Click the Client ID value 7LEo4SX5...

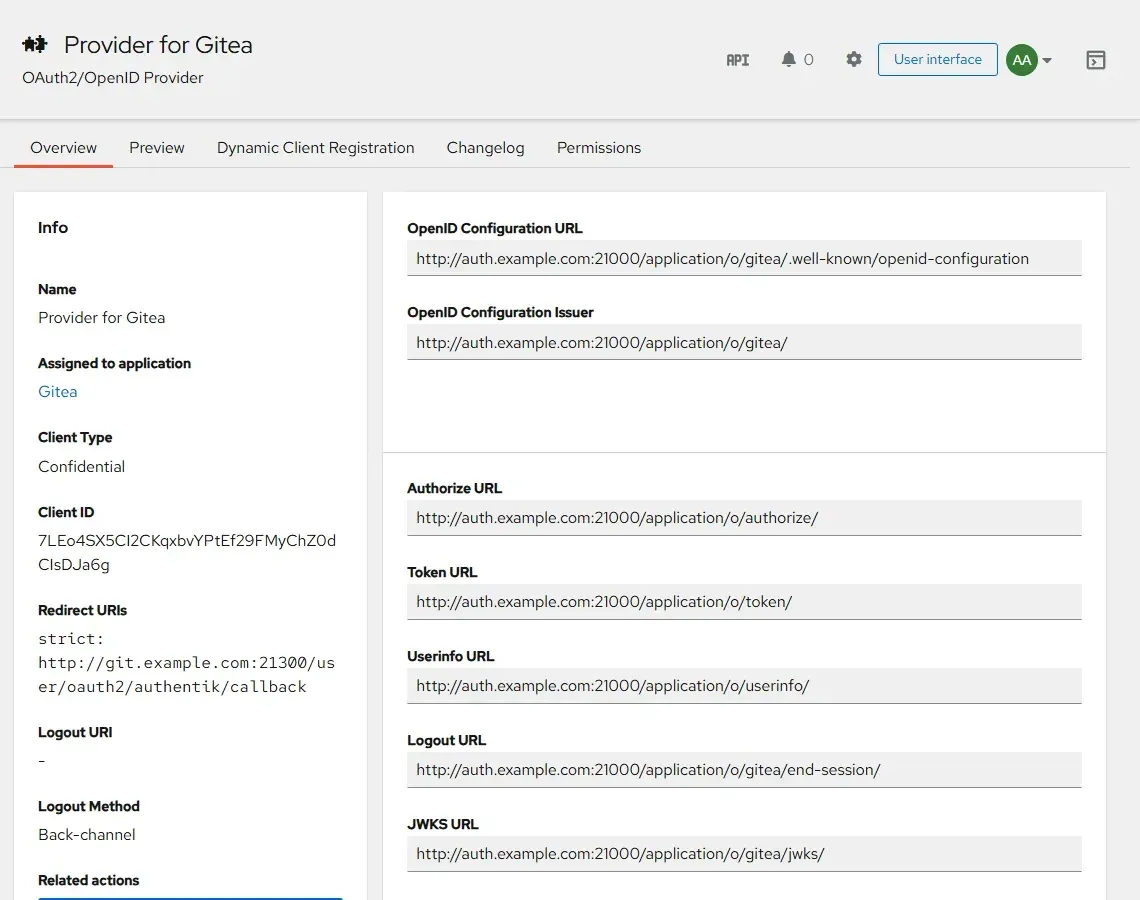[187, 553]
